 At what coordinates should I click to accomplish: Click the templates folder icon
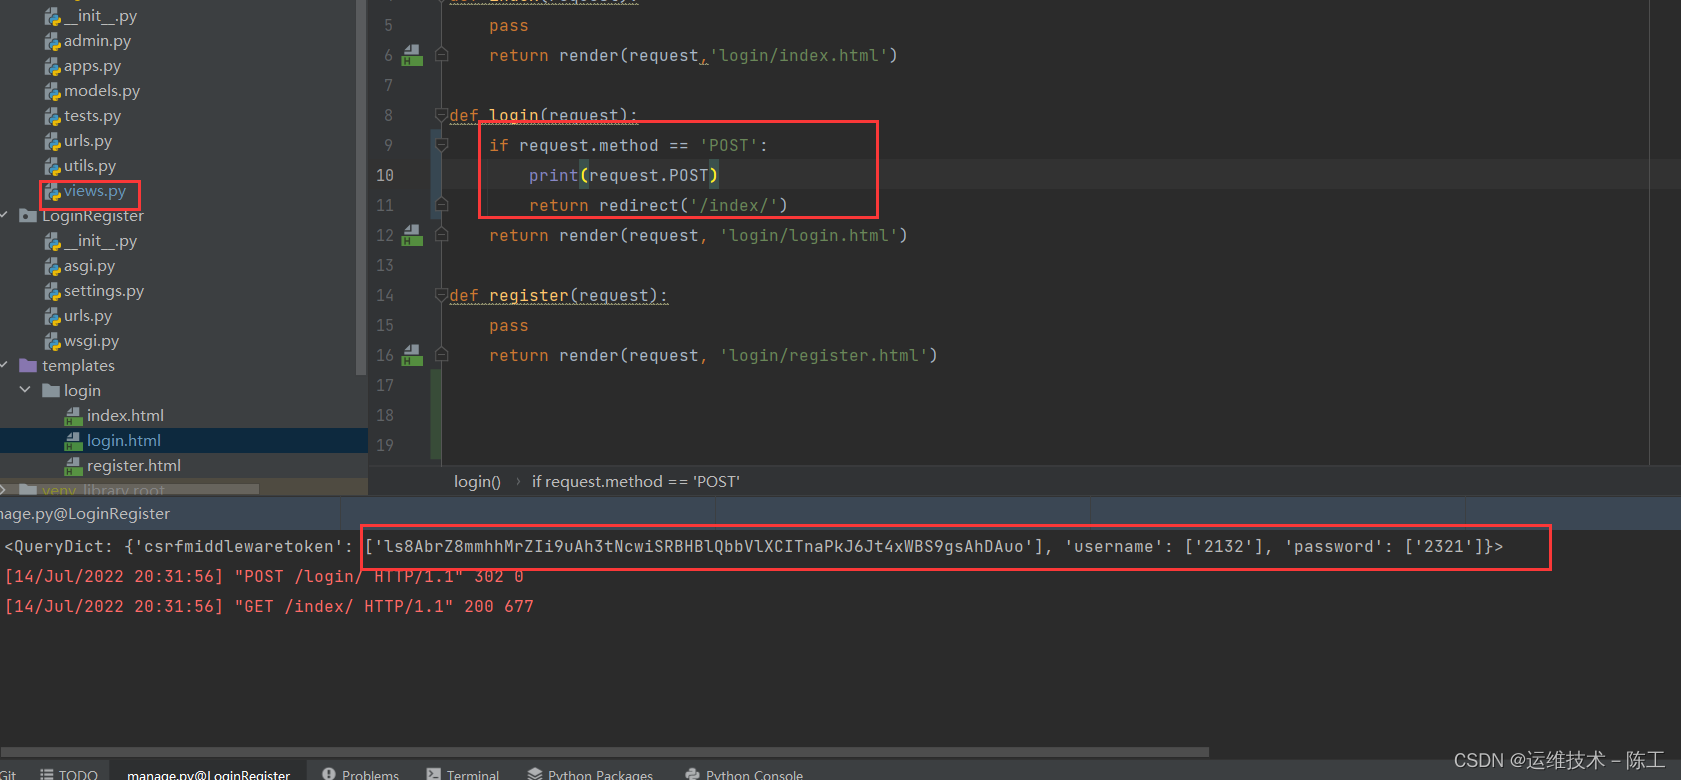click(x=28, y=366)
